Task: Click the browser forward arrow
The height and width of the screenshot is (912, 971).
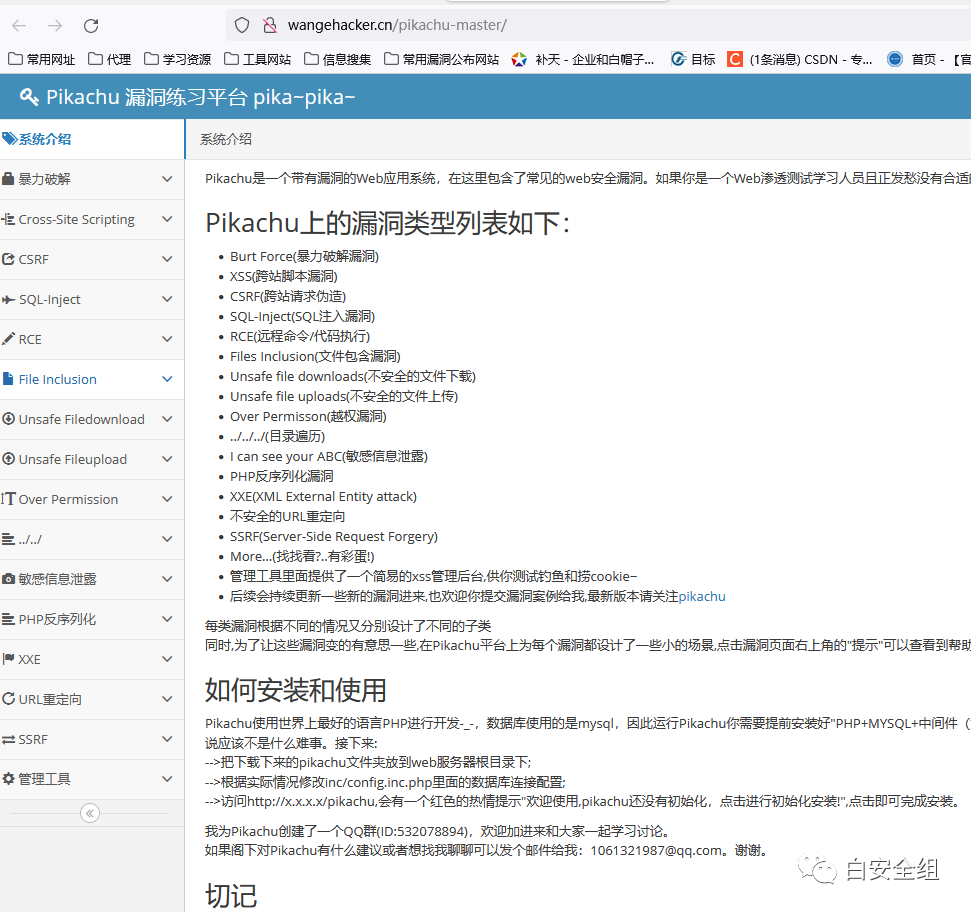Action: [55, 25]
